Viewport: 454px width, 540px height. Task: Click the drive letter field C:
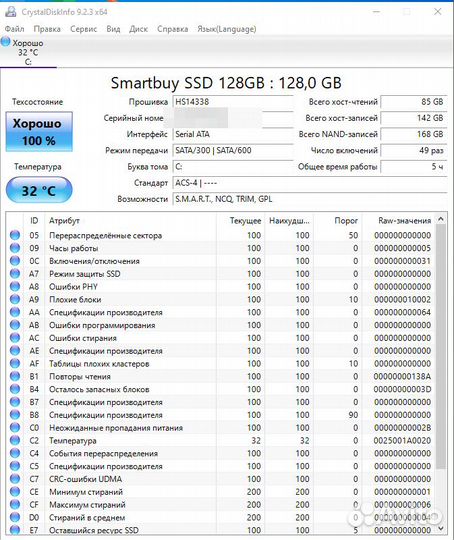(x=233, y=167)
